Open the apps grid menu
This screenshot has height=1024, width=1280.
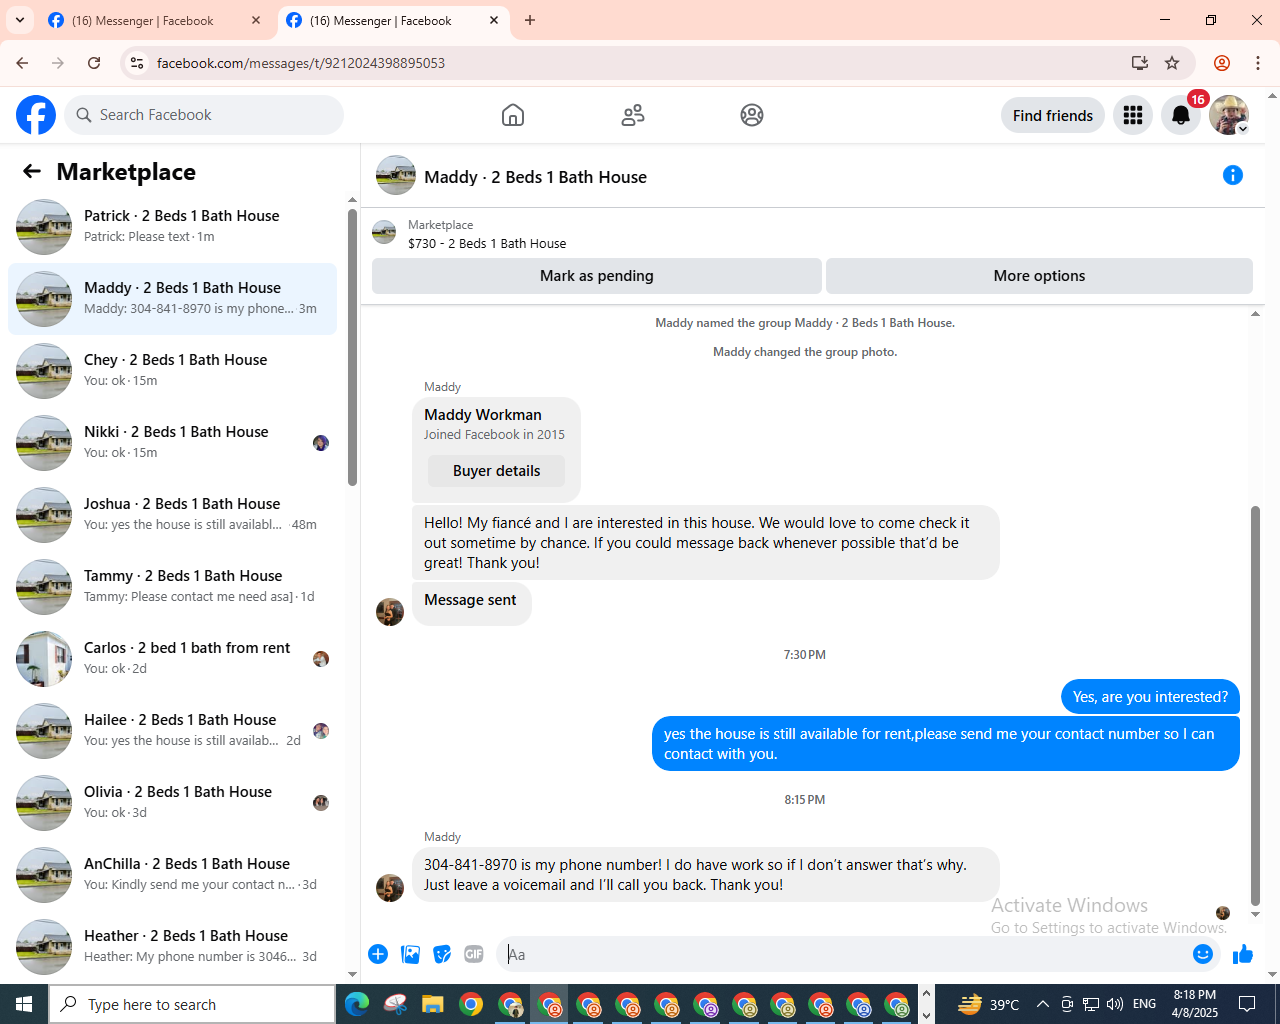click(x=1133, y=115)
